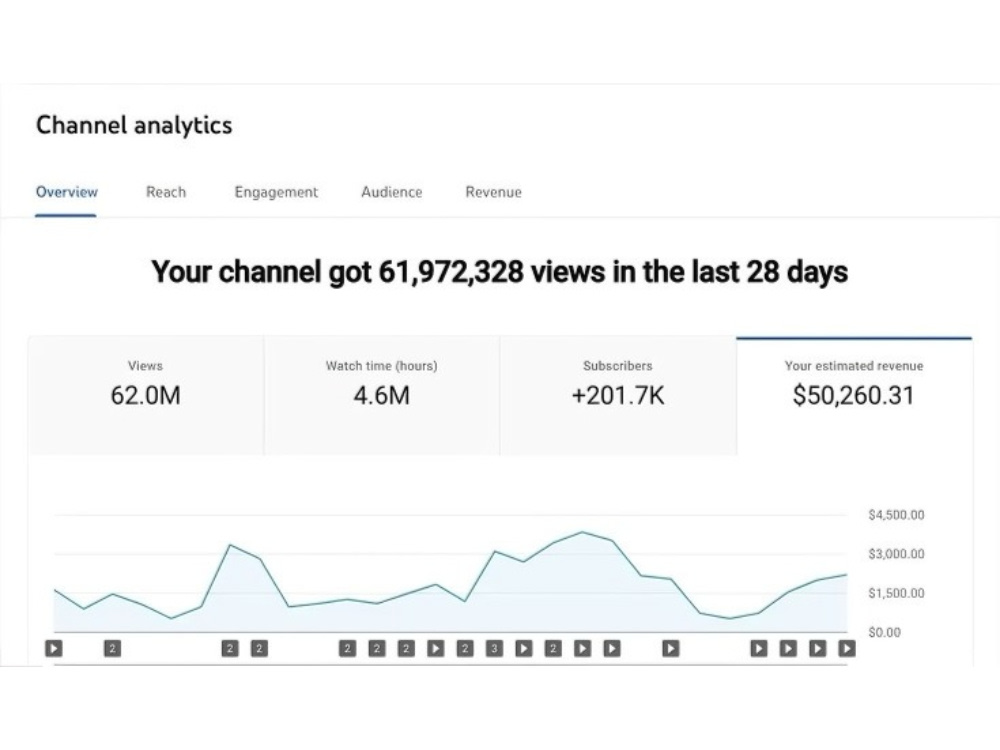Viewport: 1000px width, 750px height.
Task: Click the $4,500.00 axis label
Action: [896, 515]
